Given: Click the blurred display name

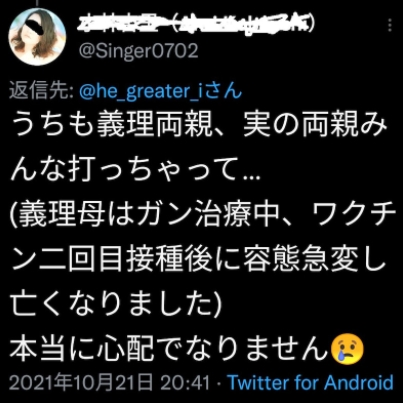Looking at the screenshot, I should (x=196, y=25).
